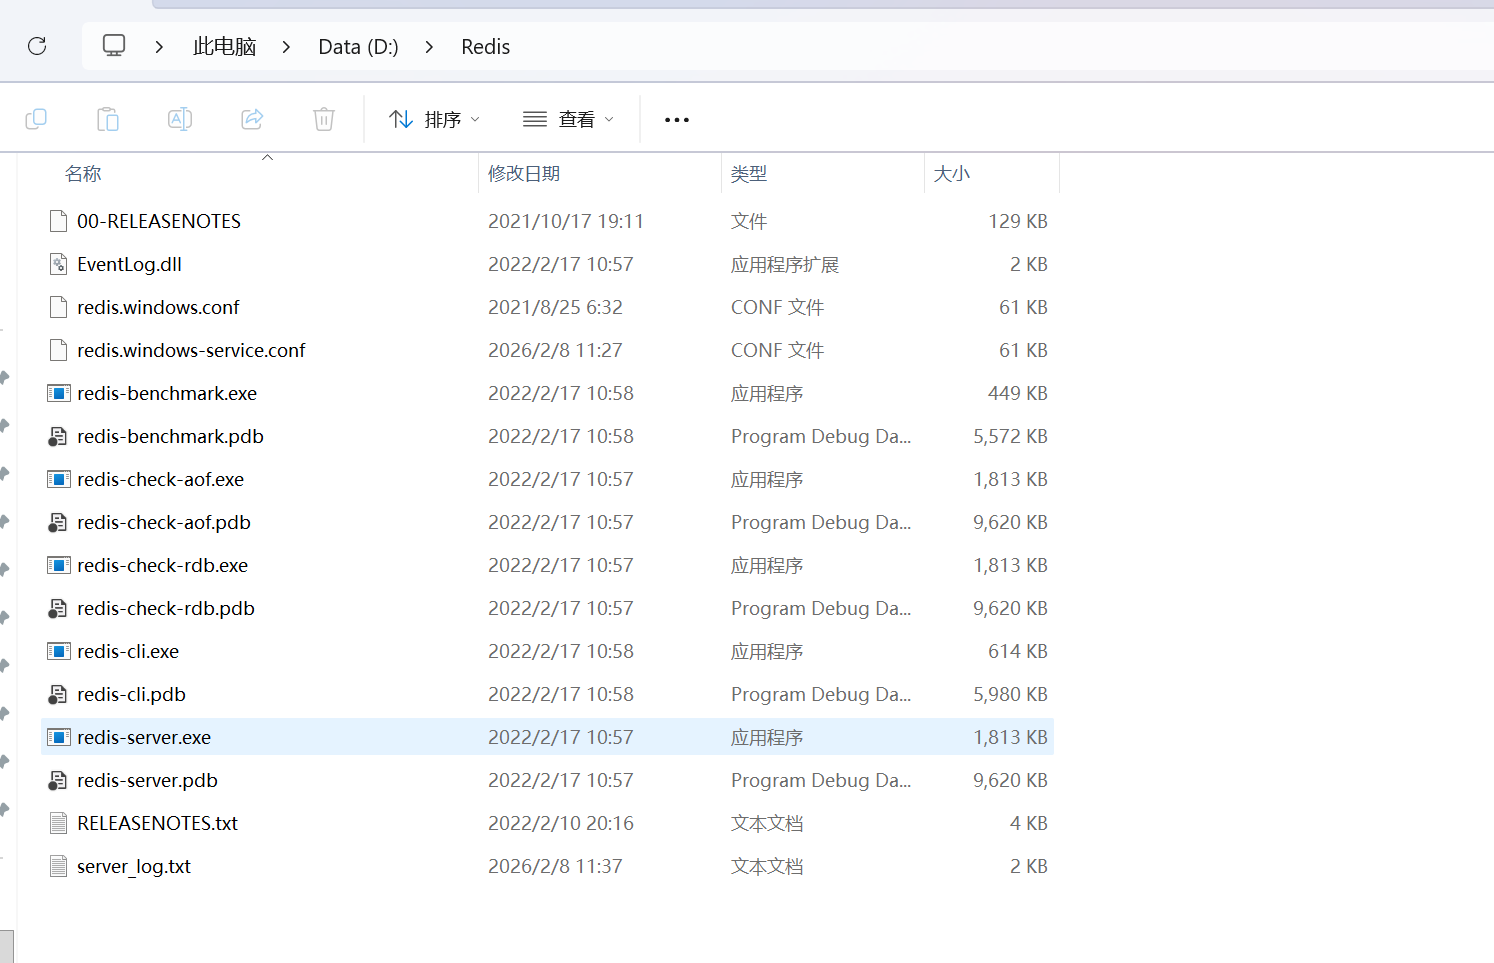
Task: Click the Rename toolbar icon
Action: pos(180,119)
